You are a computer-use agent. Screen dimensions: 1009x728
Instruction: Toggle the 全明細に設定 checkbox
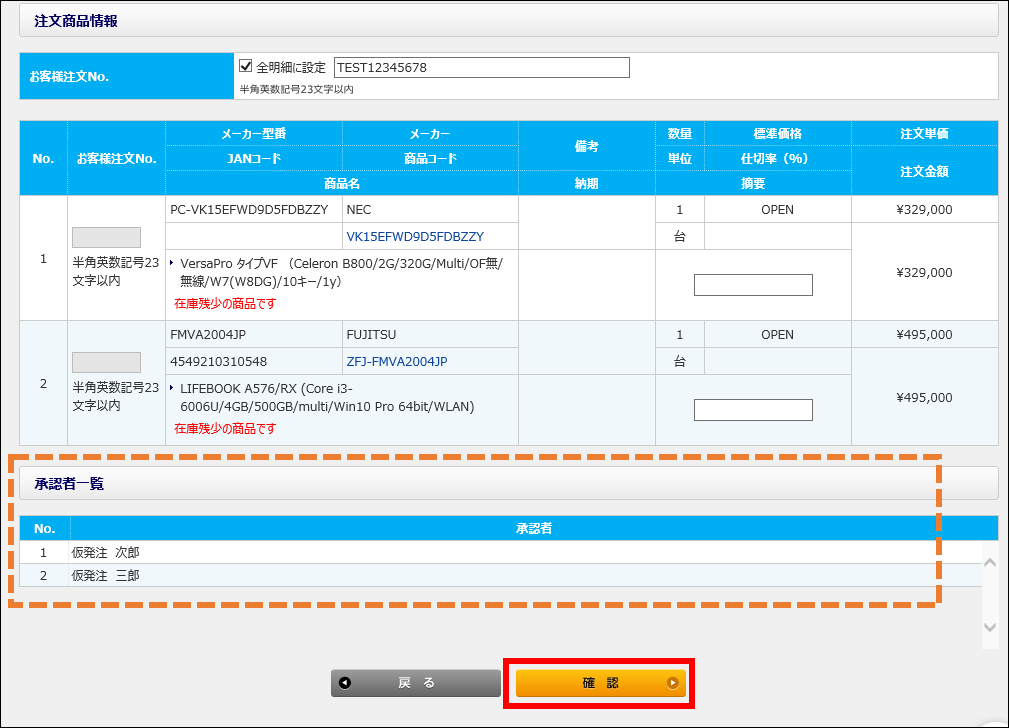click(246, 67)
